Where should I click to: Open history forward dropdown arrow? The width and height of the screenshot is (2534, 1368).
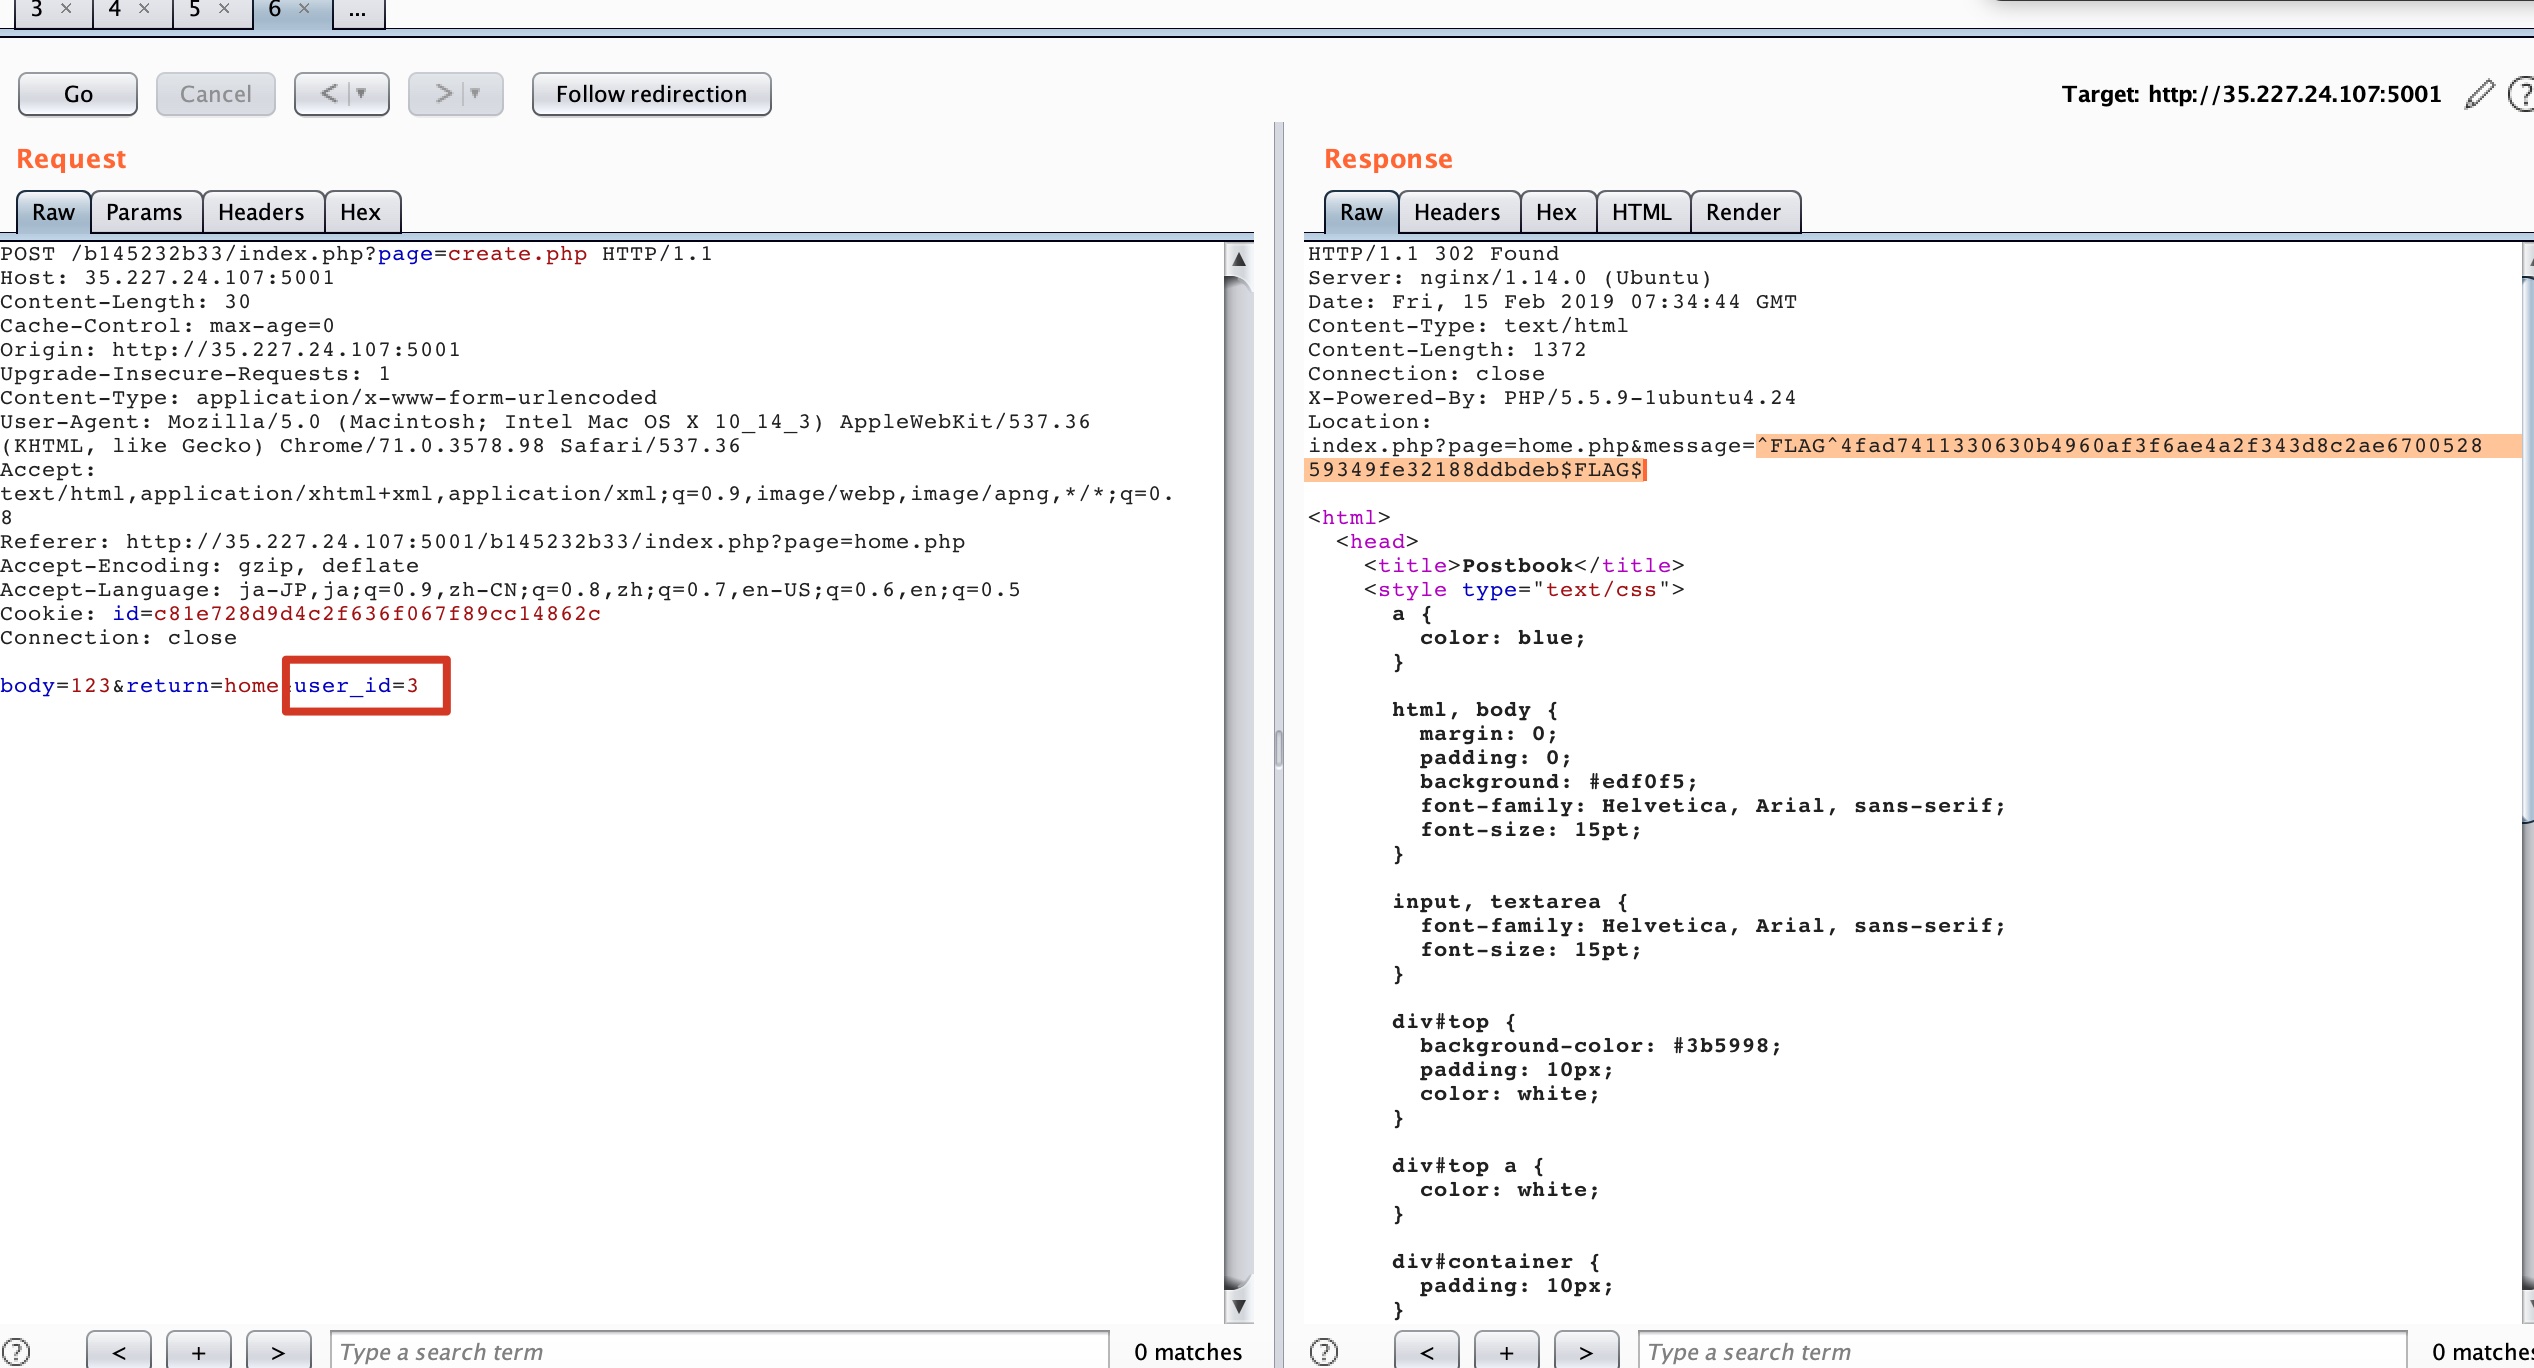pyautogui.click(x=476, y=94)
